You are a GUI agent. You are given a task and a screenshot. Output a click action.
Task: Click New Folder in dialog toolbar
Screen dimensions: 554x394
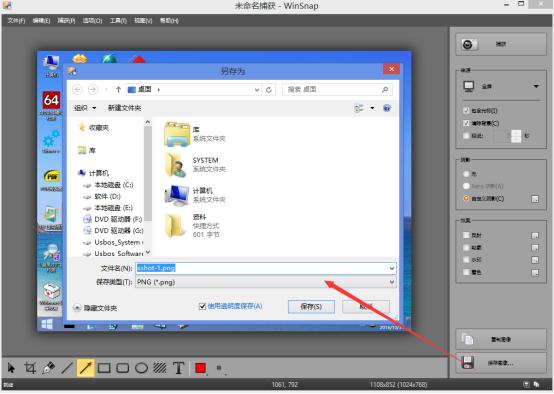pos(124,108)
